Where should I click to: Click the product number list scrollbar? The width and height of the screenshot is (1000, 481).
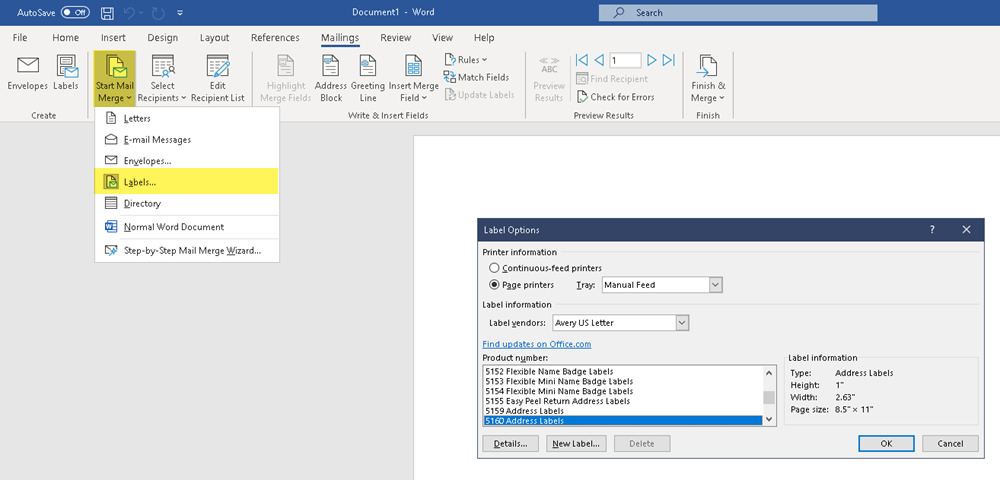[769, 396]
